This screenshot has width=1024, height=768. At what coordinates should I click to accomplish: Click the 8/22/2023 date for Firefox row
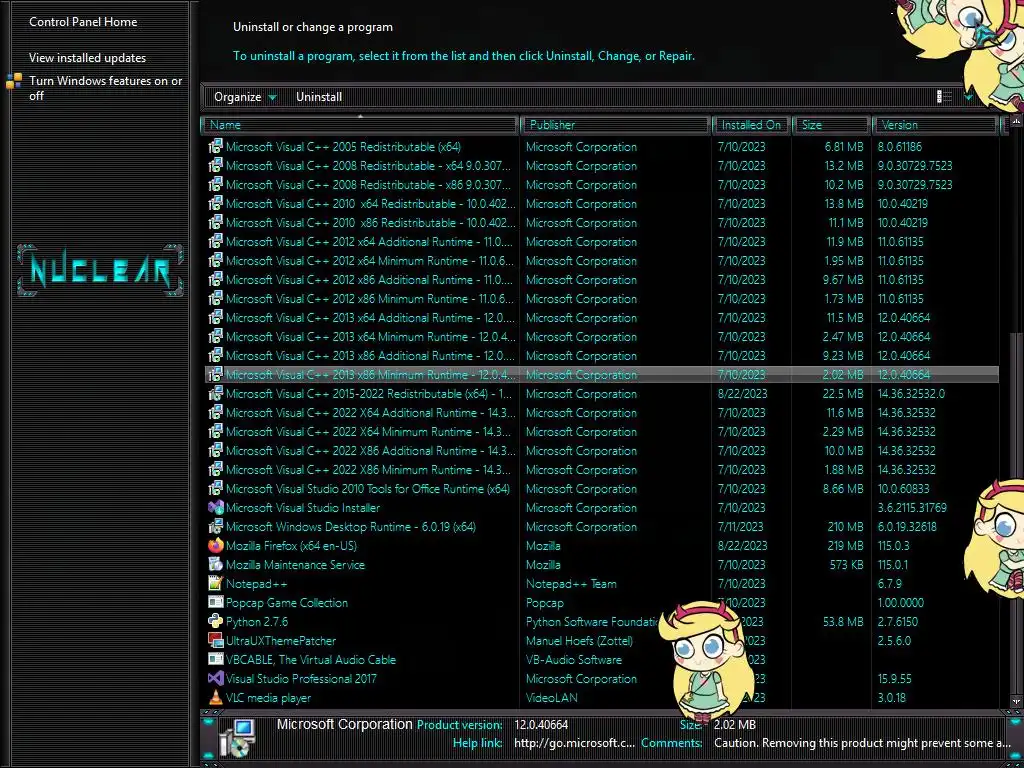[743, 545]
